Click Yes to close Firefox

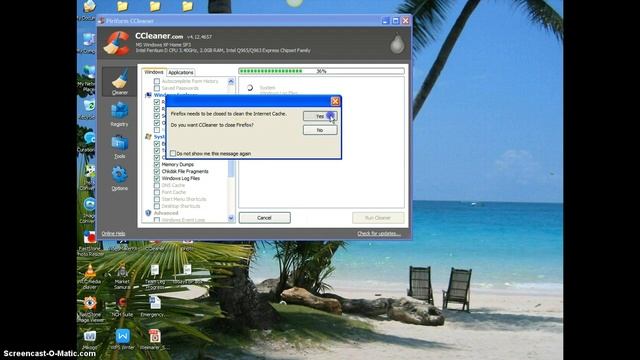[x=320, y=116]
